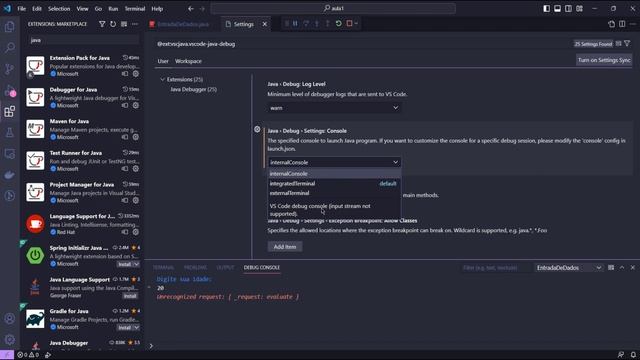Open the Manage gear in the activity bar
This screenshot has width=640, height=360.
tap(9, 339)
